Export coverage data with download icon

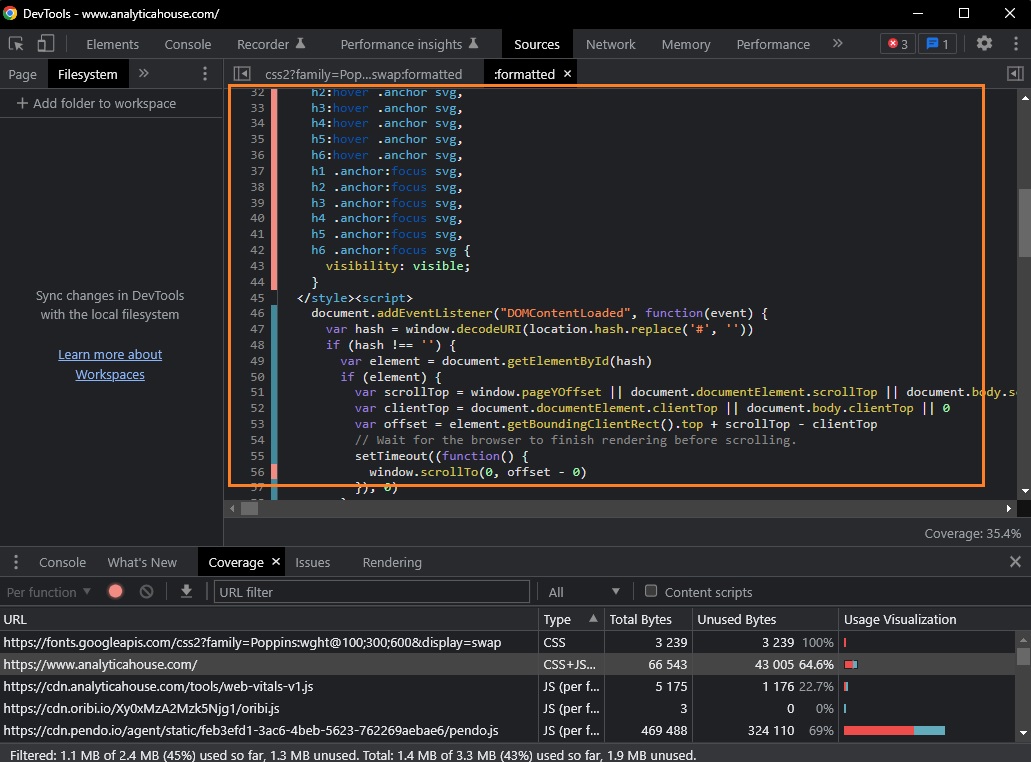click(x=186, y=592)
